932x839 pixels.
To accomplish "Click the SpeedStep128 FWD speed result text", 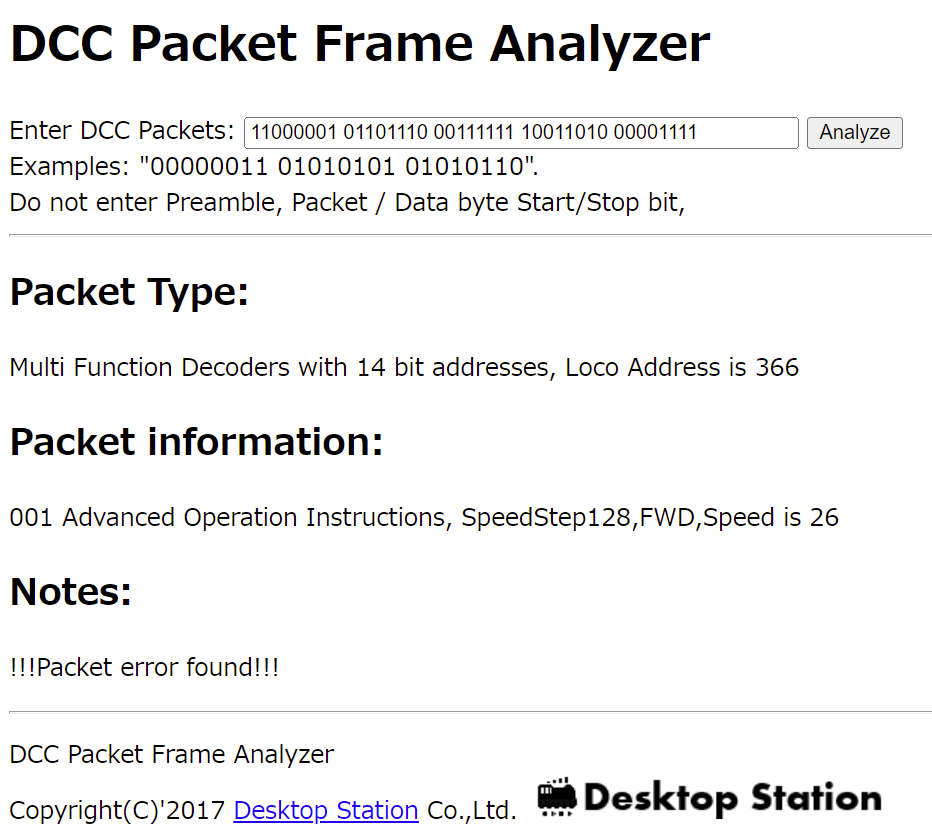I will pyautogui.click(x=424, y=517).
